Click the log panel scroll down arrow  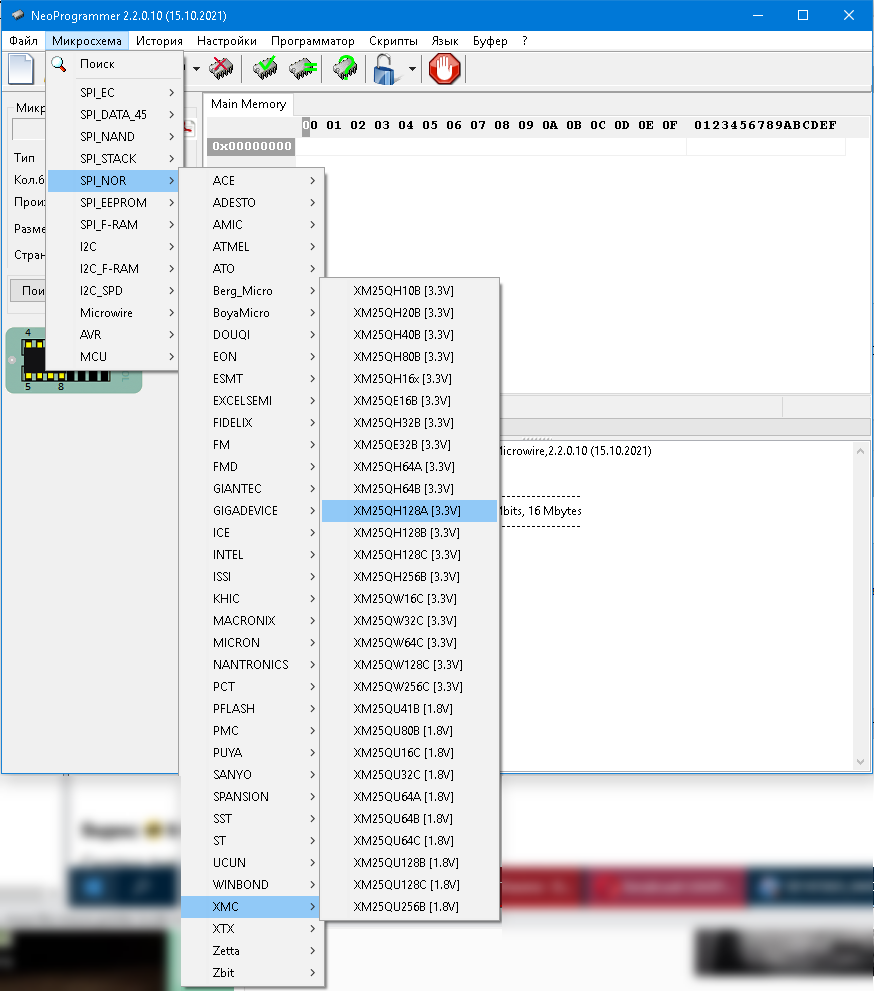860,762
